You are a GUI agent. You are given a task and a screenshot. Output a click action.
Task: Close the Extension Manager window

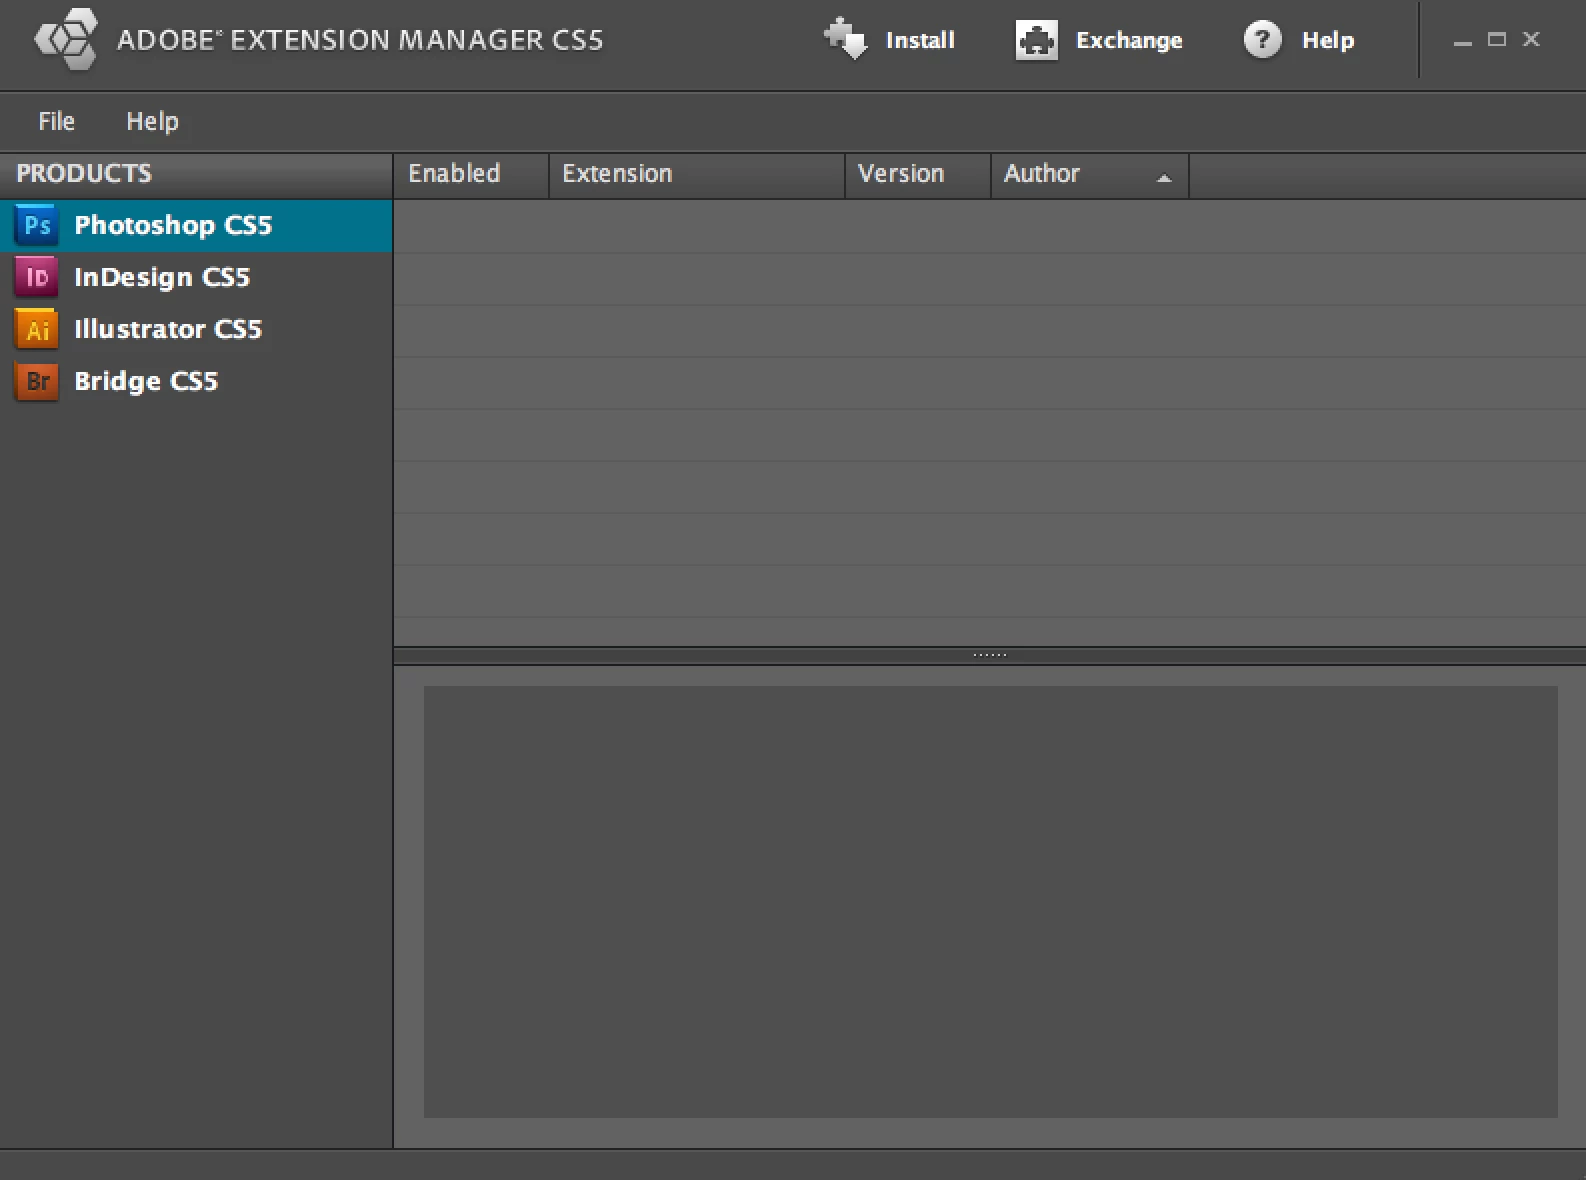click(x=1531, y=39)
